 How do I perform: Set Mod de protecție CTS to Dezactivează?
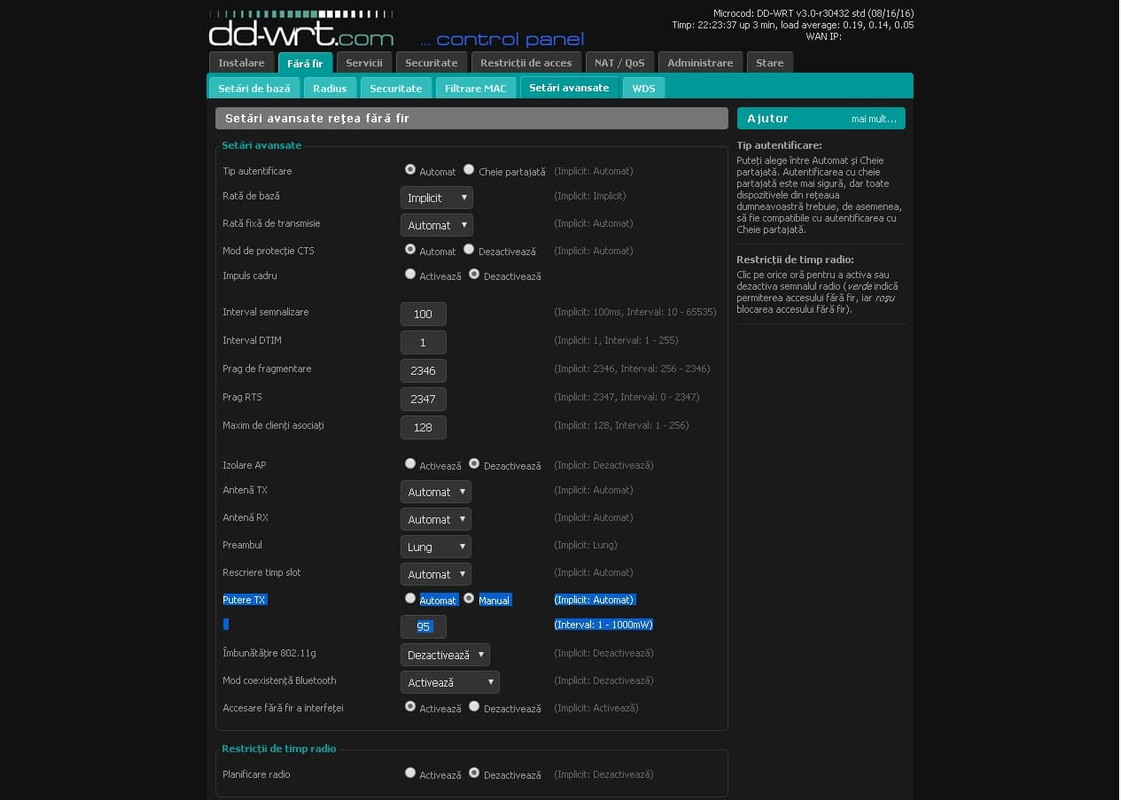click(468, 249)
